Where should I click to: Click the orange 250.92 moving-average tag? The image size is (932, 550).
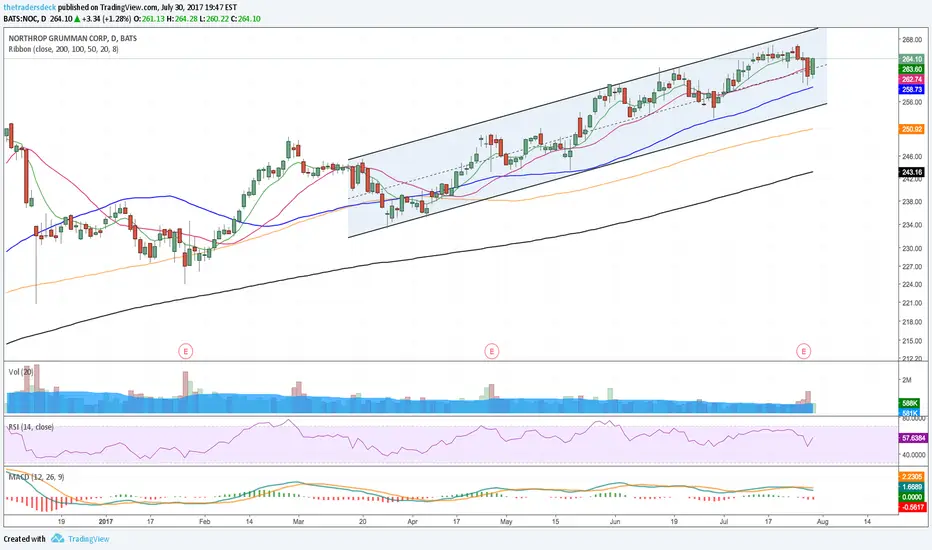point(912,128)
